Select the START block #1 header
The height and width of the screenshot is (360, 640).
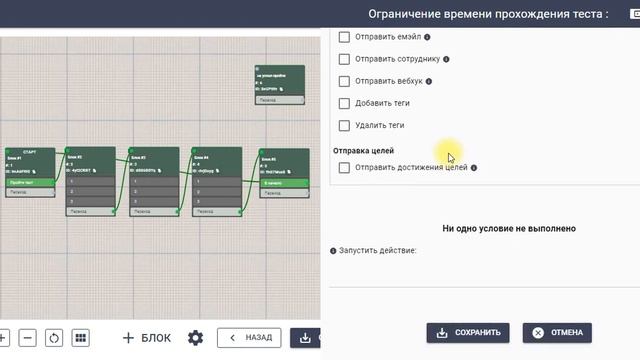[30, 163]
